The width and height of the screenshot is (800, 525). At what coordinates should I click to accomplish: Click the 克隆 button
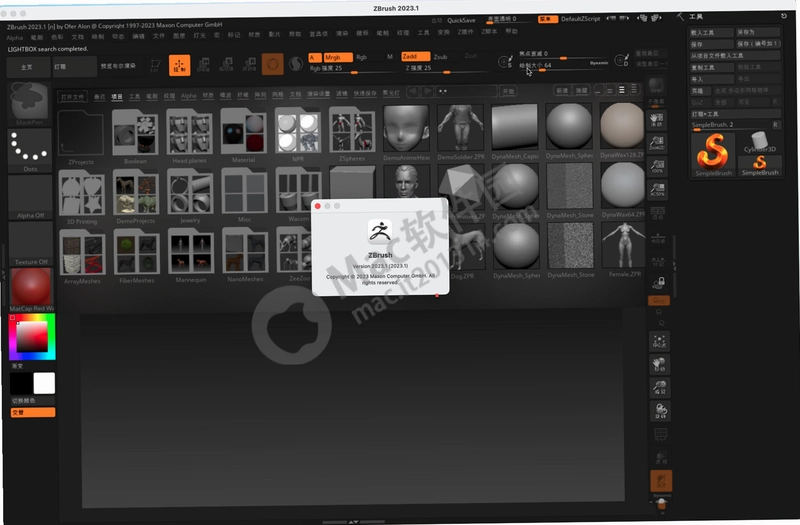point(701,91)
